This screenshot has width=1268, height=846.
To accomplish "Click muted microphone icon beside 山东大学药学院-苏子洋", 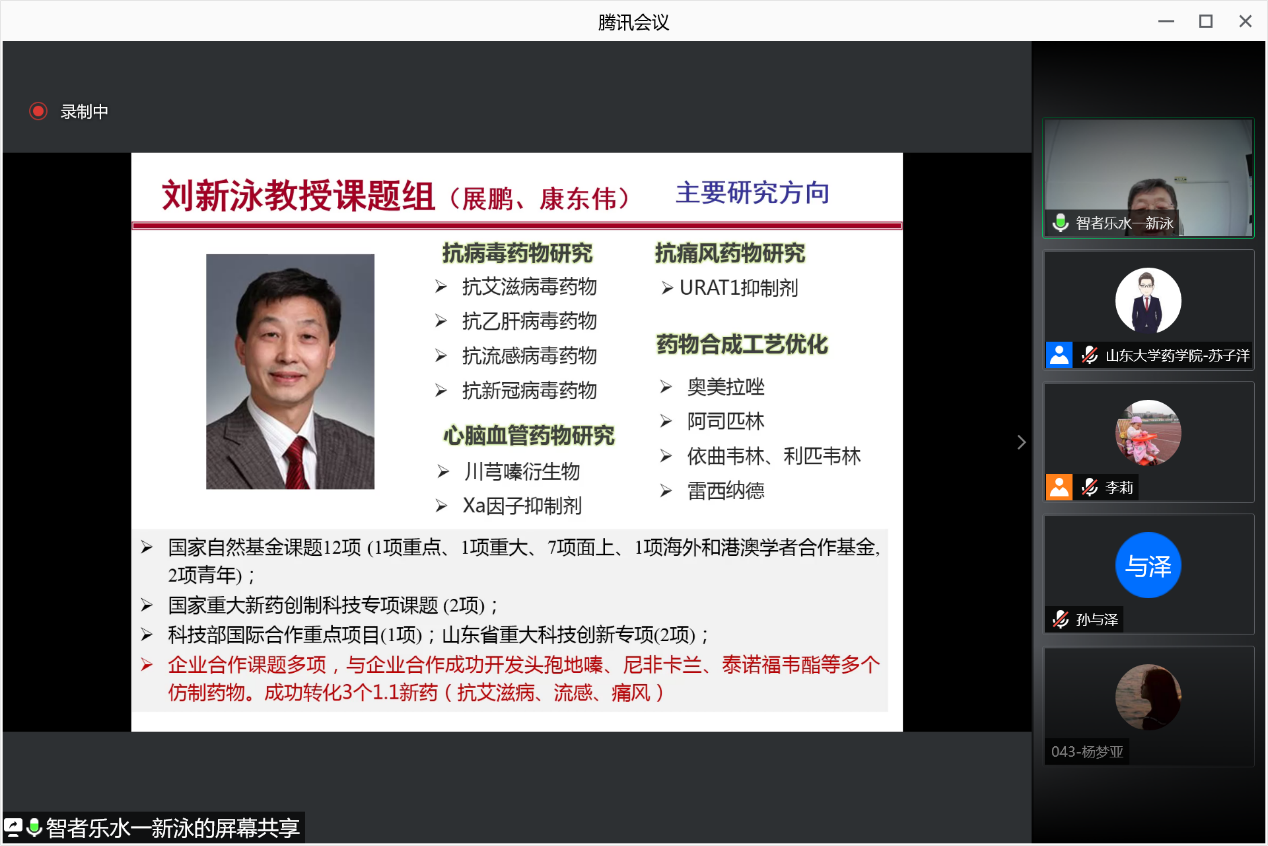I will click(x=1089, y=355).
